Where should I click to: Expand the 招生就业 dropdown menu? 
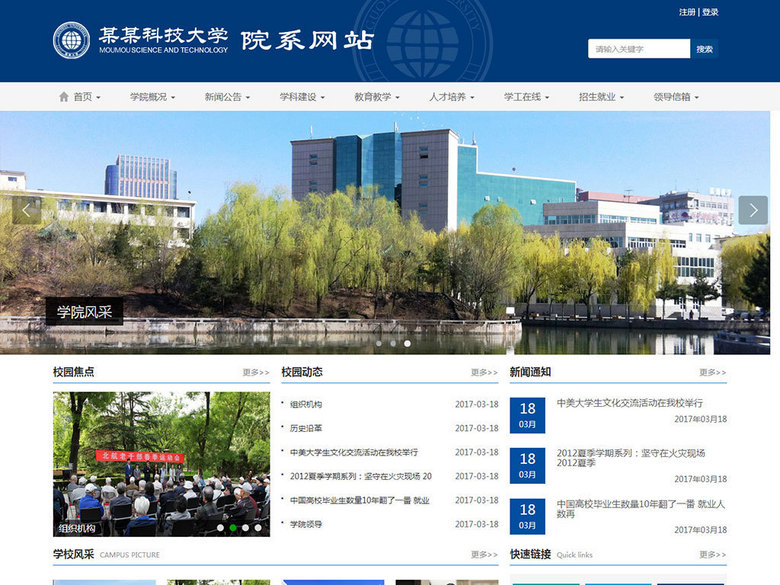(x=601, y=97)
